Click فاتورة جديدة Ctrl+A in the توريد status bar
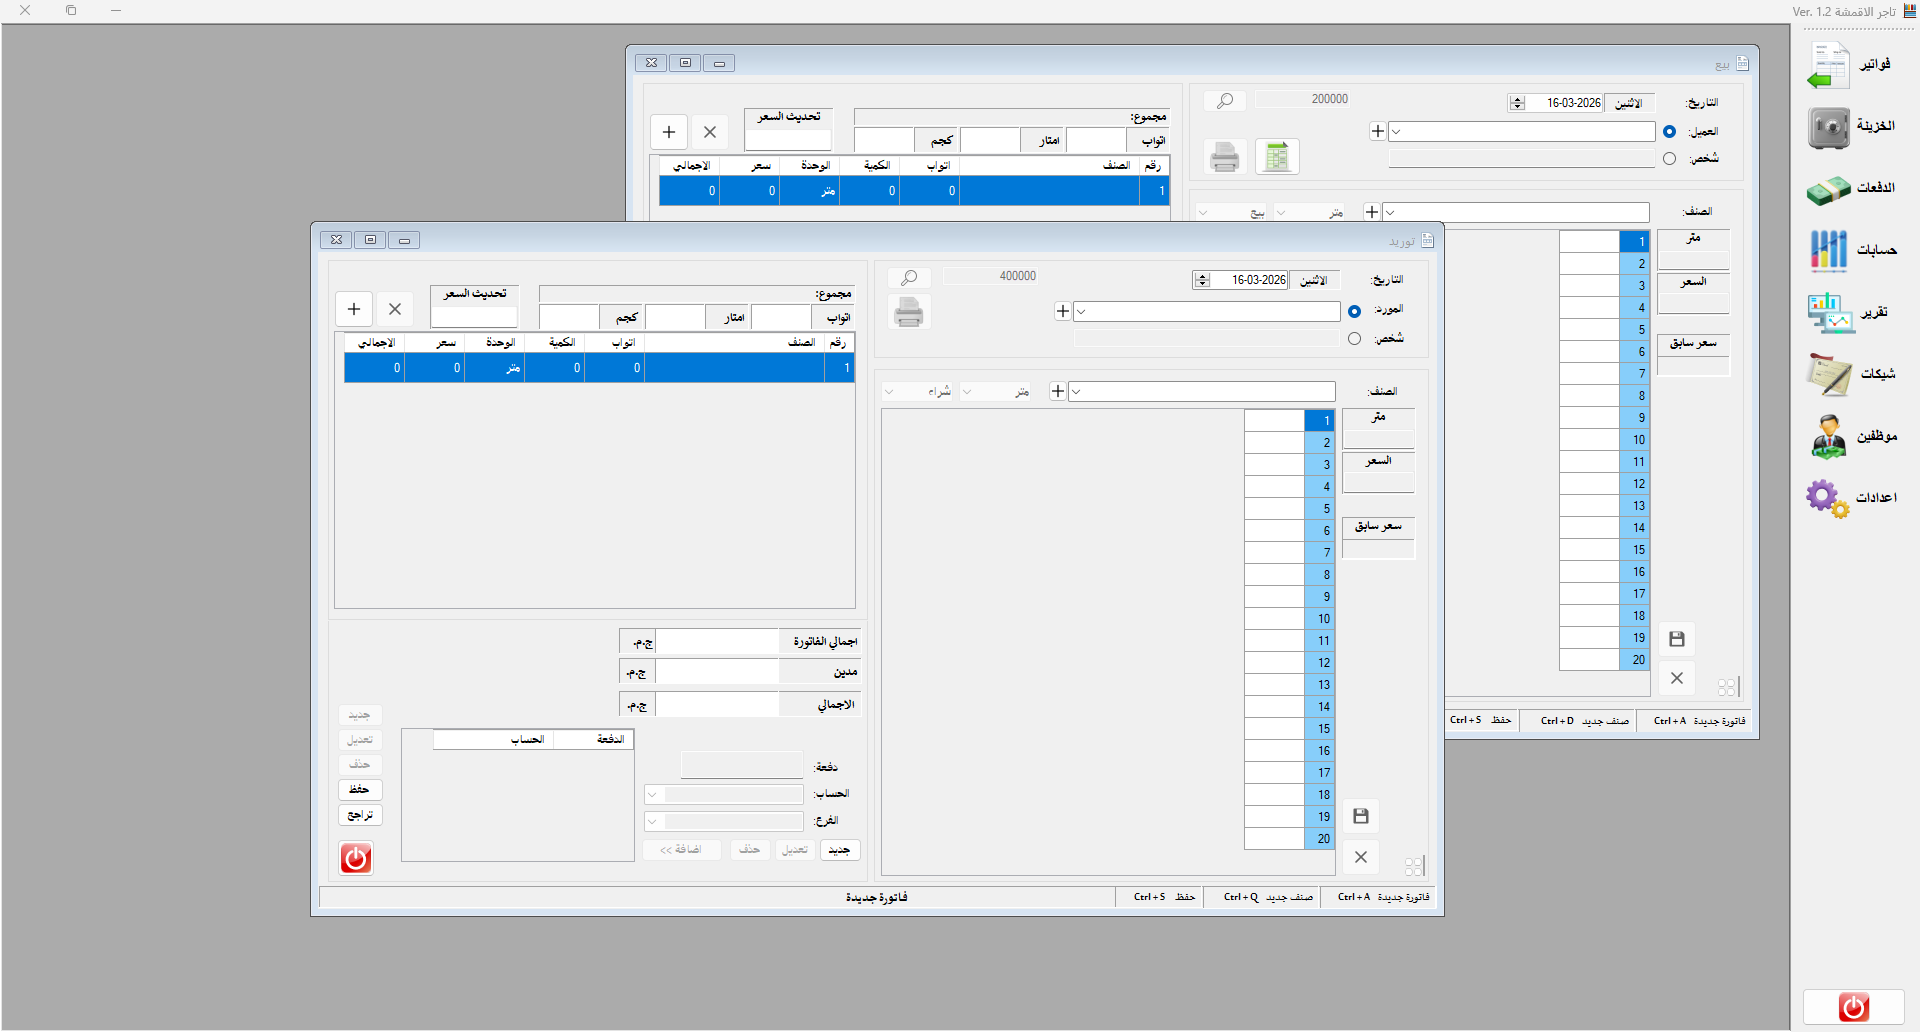 [x=1384, y=898]
